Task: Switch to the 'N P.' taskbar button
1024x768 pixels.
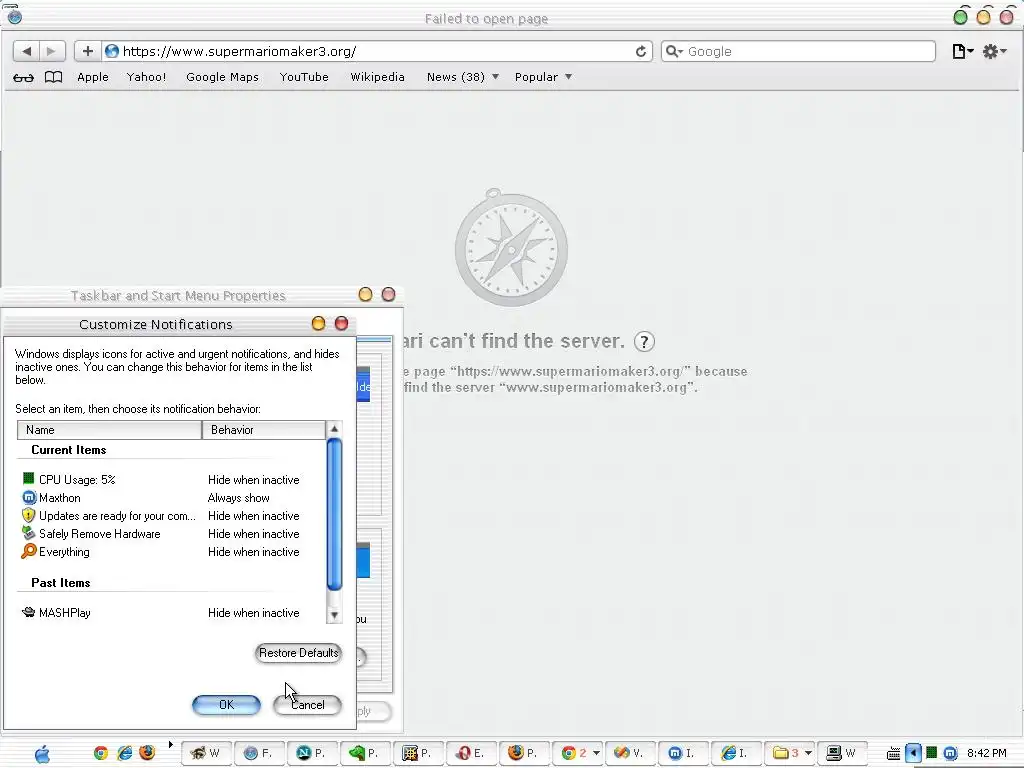Action: coord(312,753)
